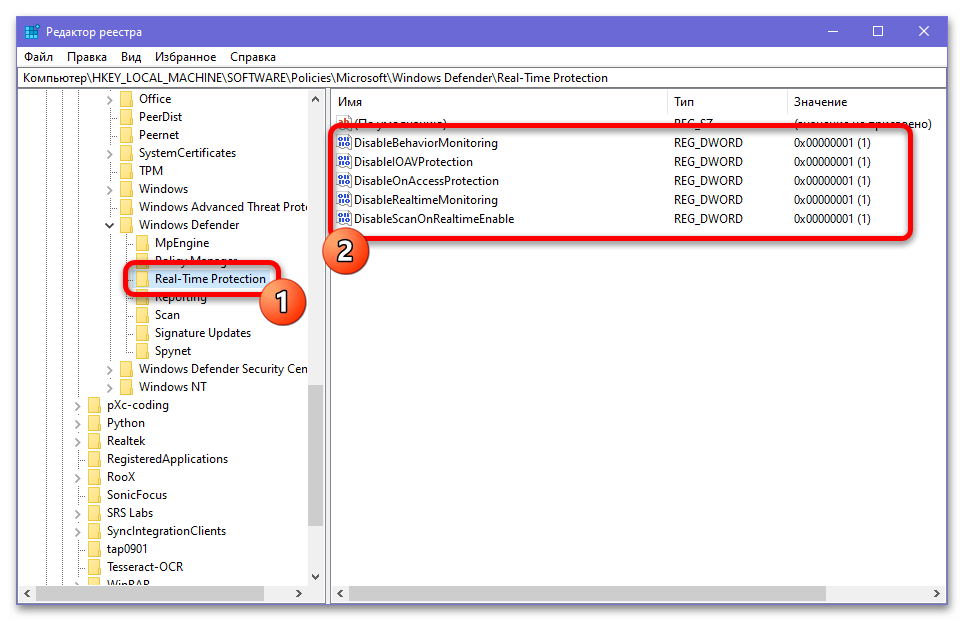Viewport: 964px width, 621px height.
Task: Sort values by the Тип column header
Action: (x=727, y=102)
